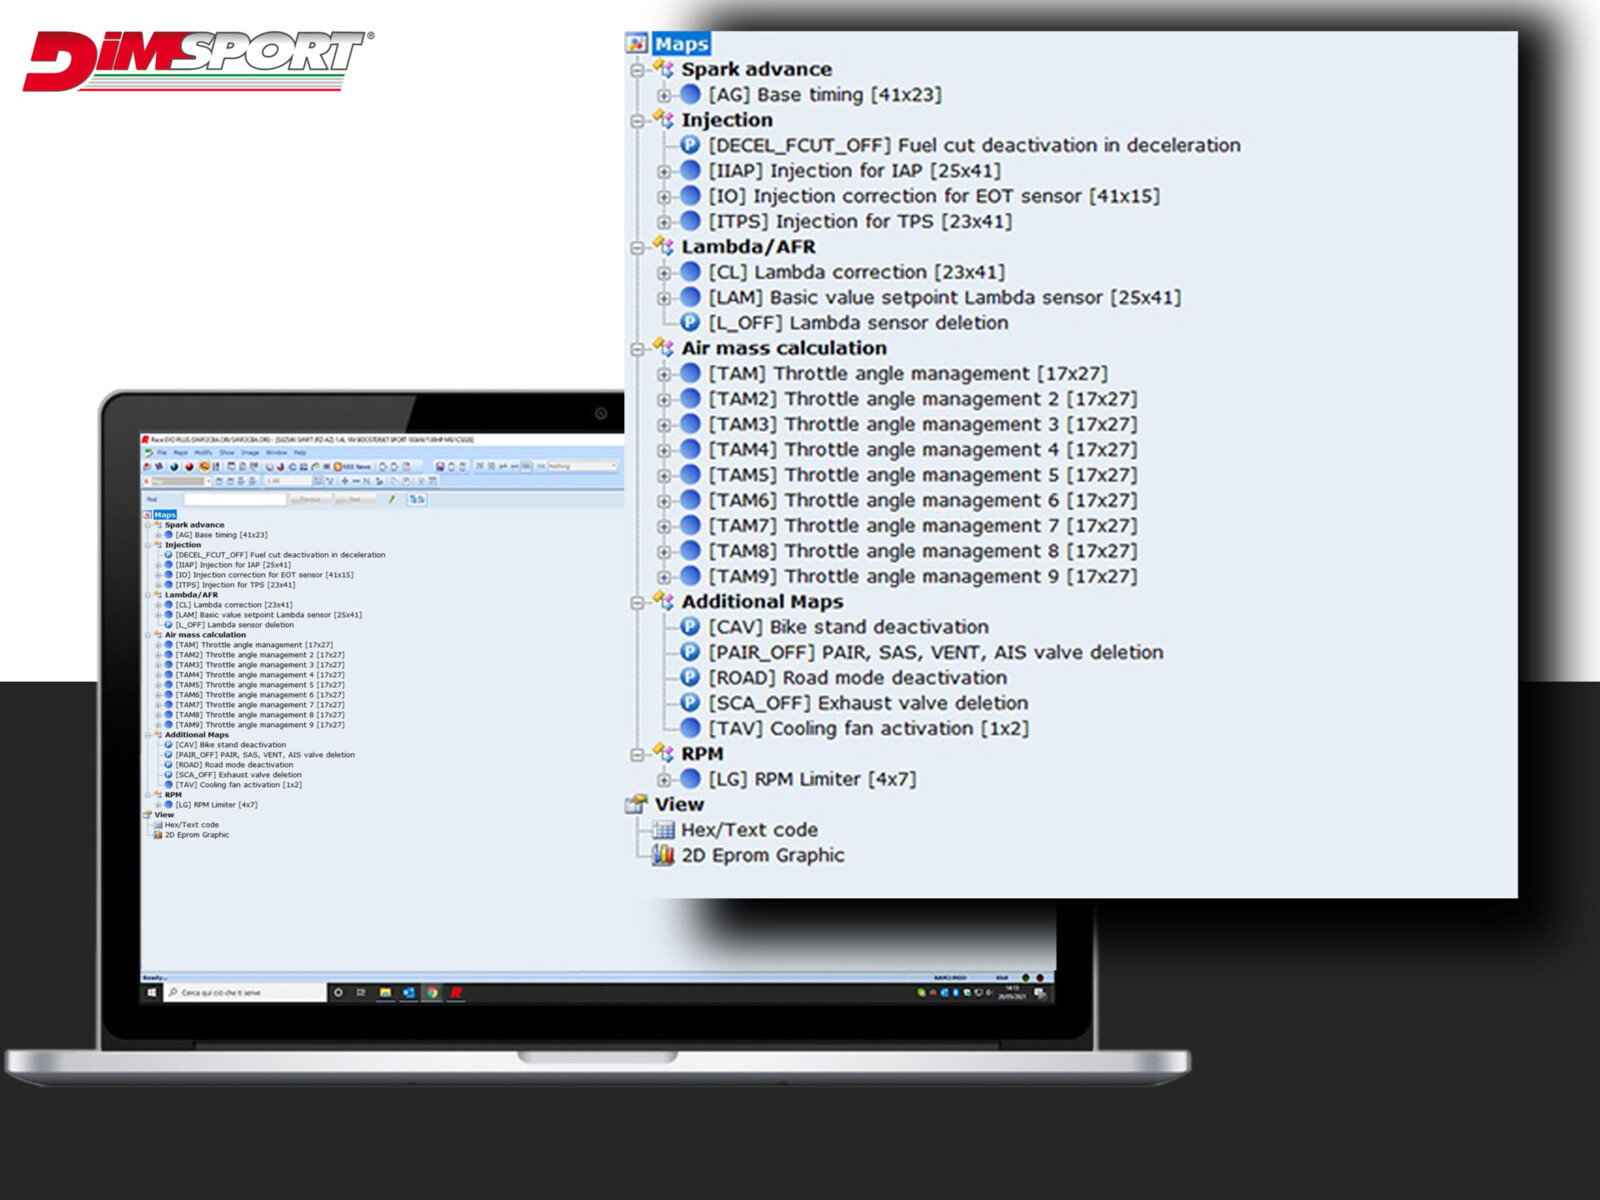Click the P icon beside enlarged Fuel cut deactivation

coord(690,145)
